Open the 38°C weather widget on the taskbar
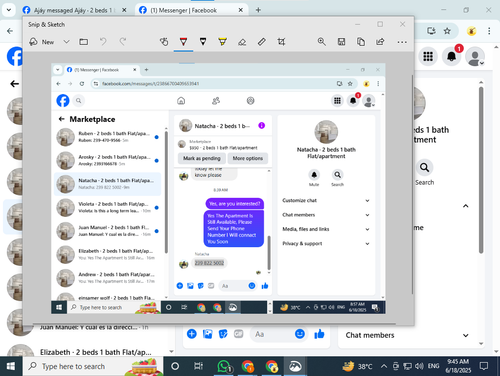The height and width of the screenshot is (376, 500). pyautogui.click(x=357, y=366)
